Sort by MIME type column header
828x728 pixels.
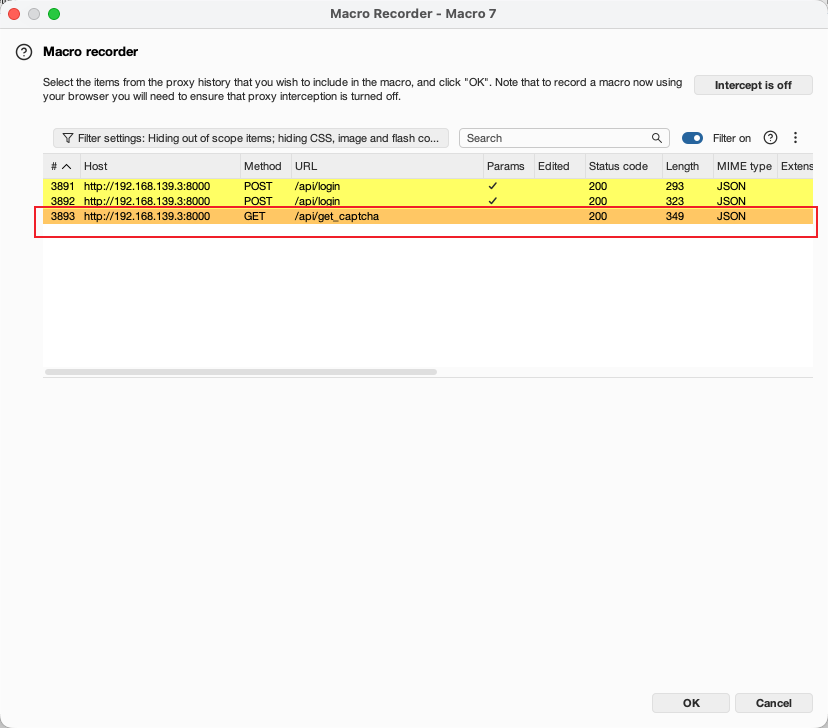746,166
